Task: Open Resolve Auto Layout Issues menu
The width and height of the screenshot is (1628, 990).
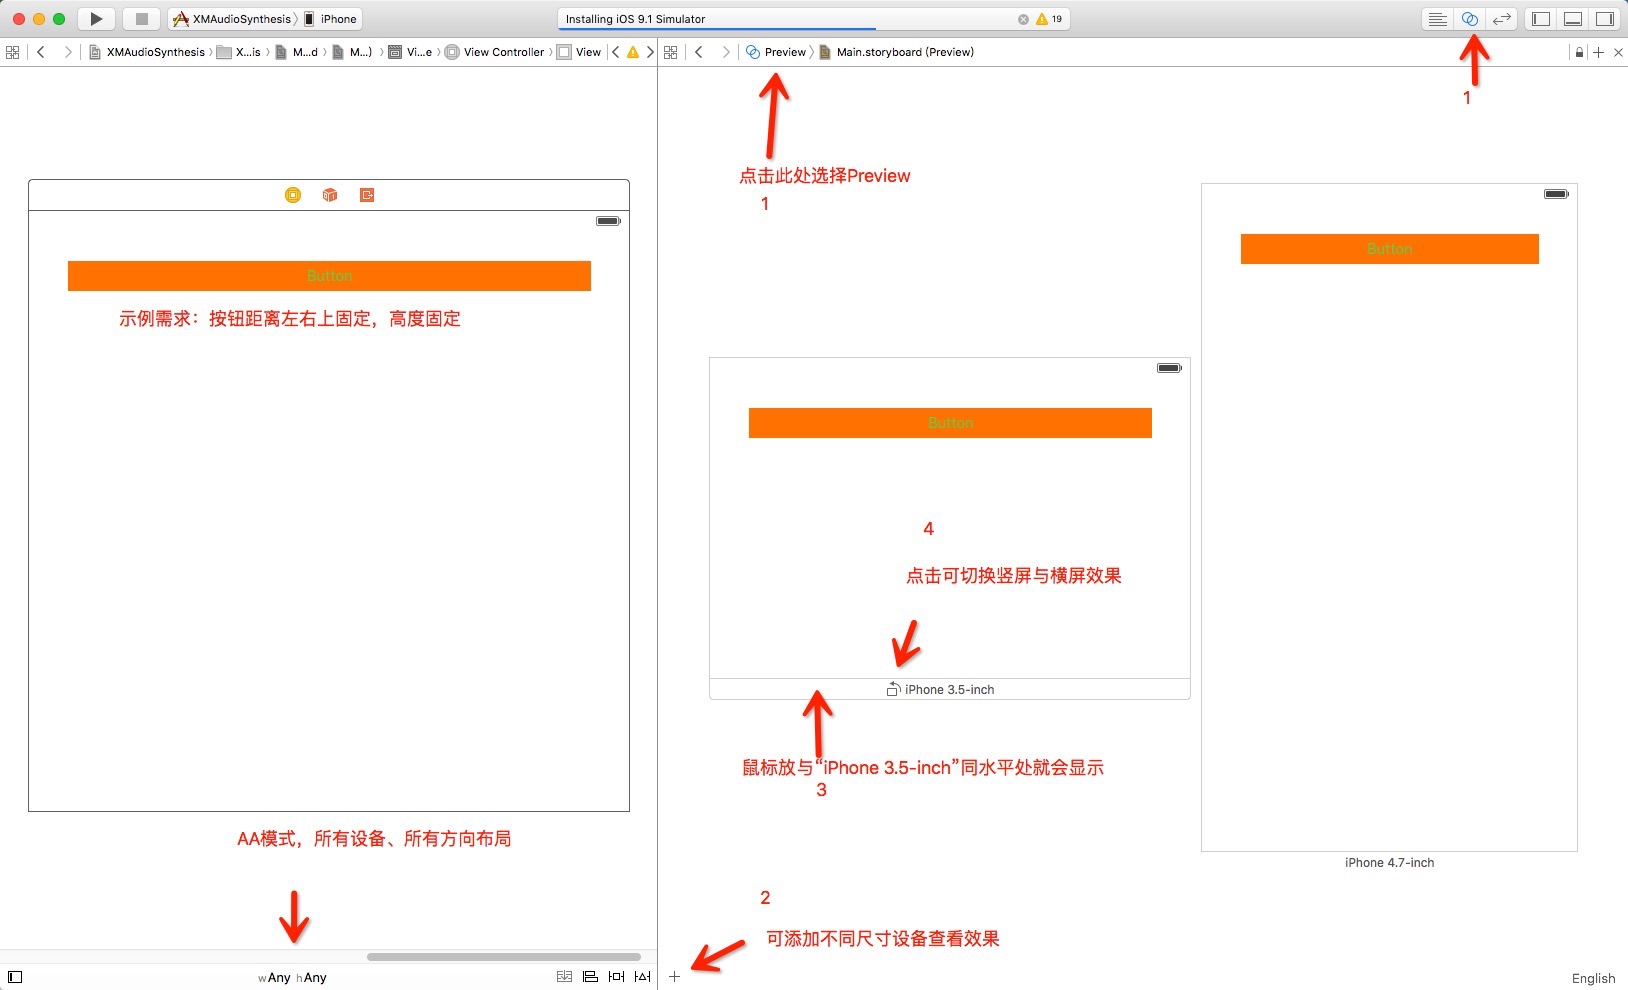Action: tap(642, 977)
